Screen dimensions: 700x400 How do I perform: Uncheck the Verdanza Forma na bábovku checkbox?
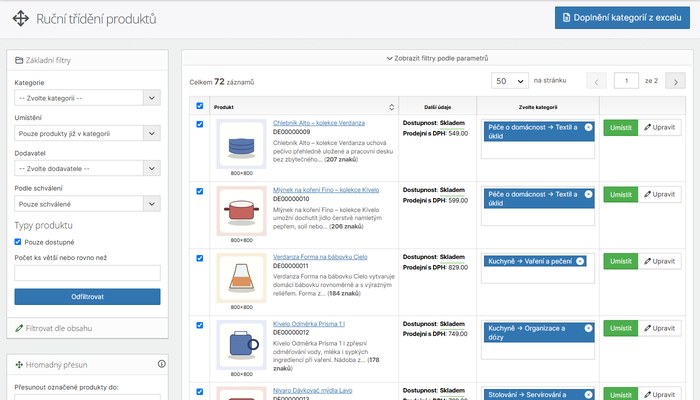pyautogui.click(x=200, y=258)
